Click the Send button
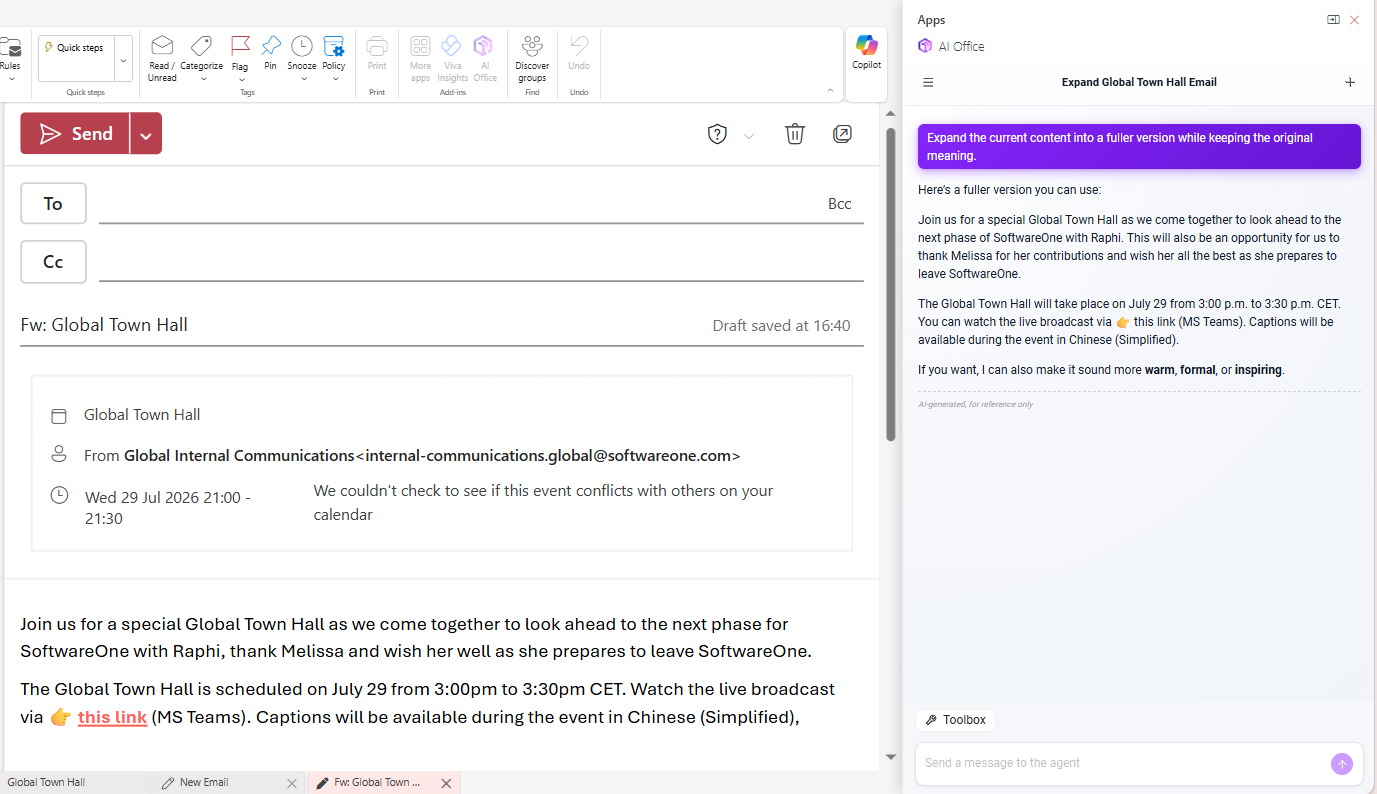 click(75, 134)
